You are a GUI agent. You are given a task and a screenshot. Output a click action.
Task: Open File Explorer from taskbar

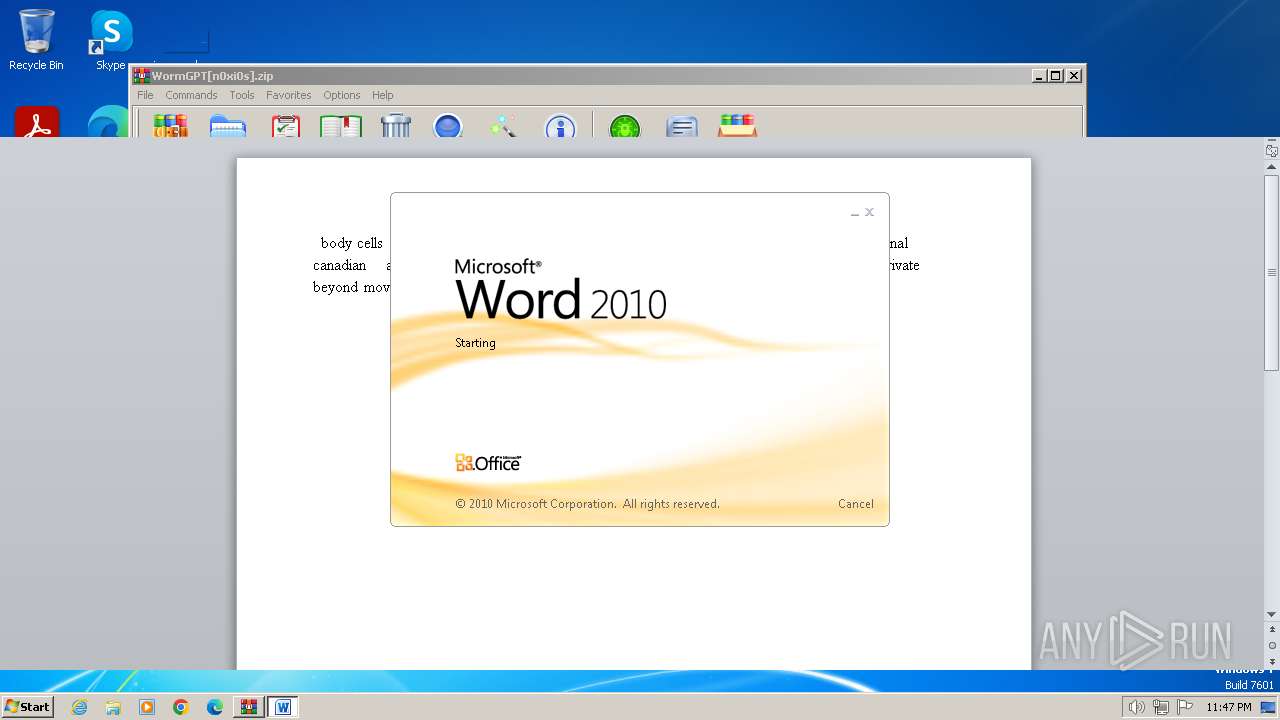113,707
